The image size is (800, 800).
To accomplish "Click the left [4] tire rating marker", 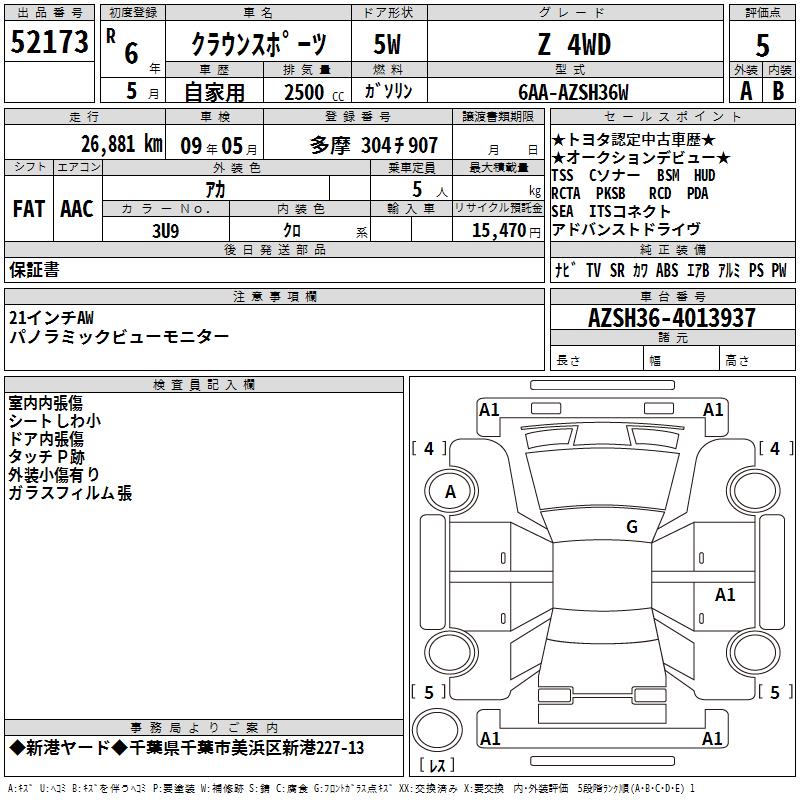I will (429, 449).
